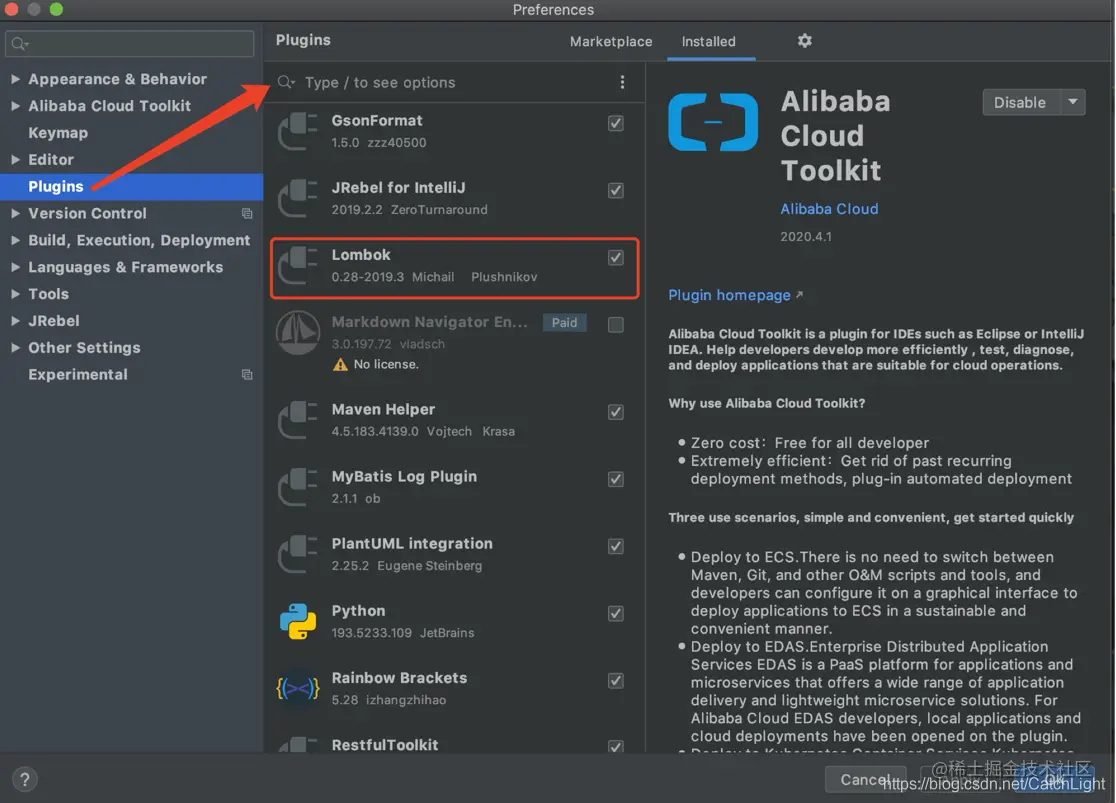
Task: Expand the Alibaba Cloud Toolkit settings node
Action: (15, 106)
